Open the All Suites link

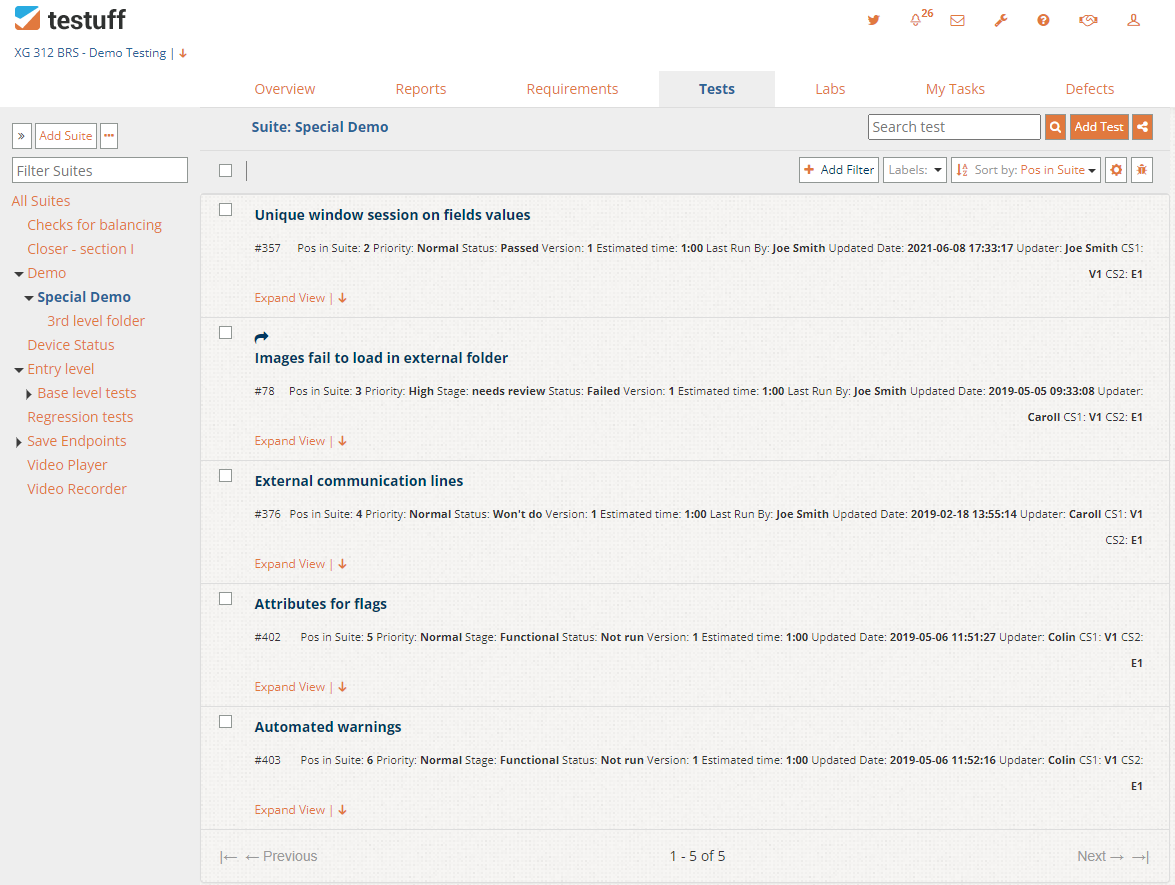click(40, 201)
